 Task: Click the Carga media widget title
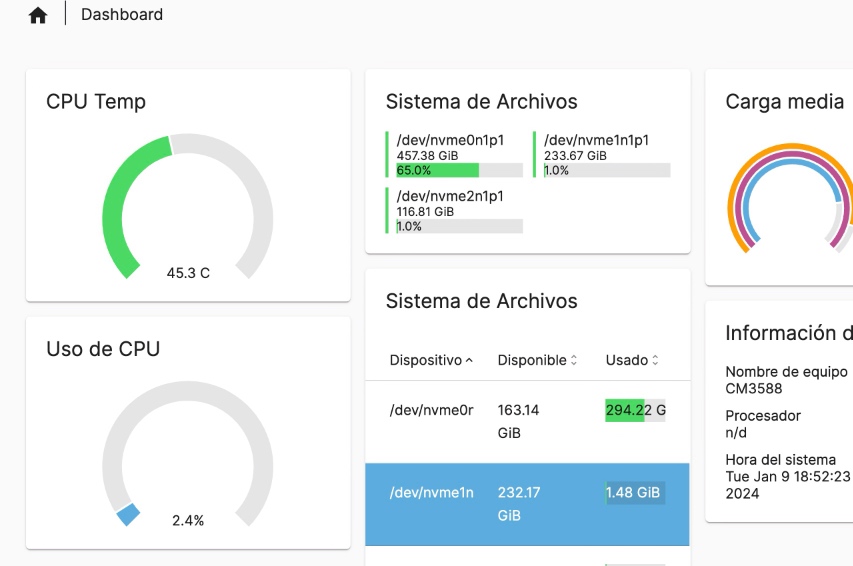point(784,102)
